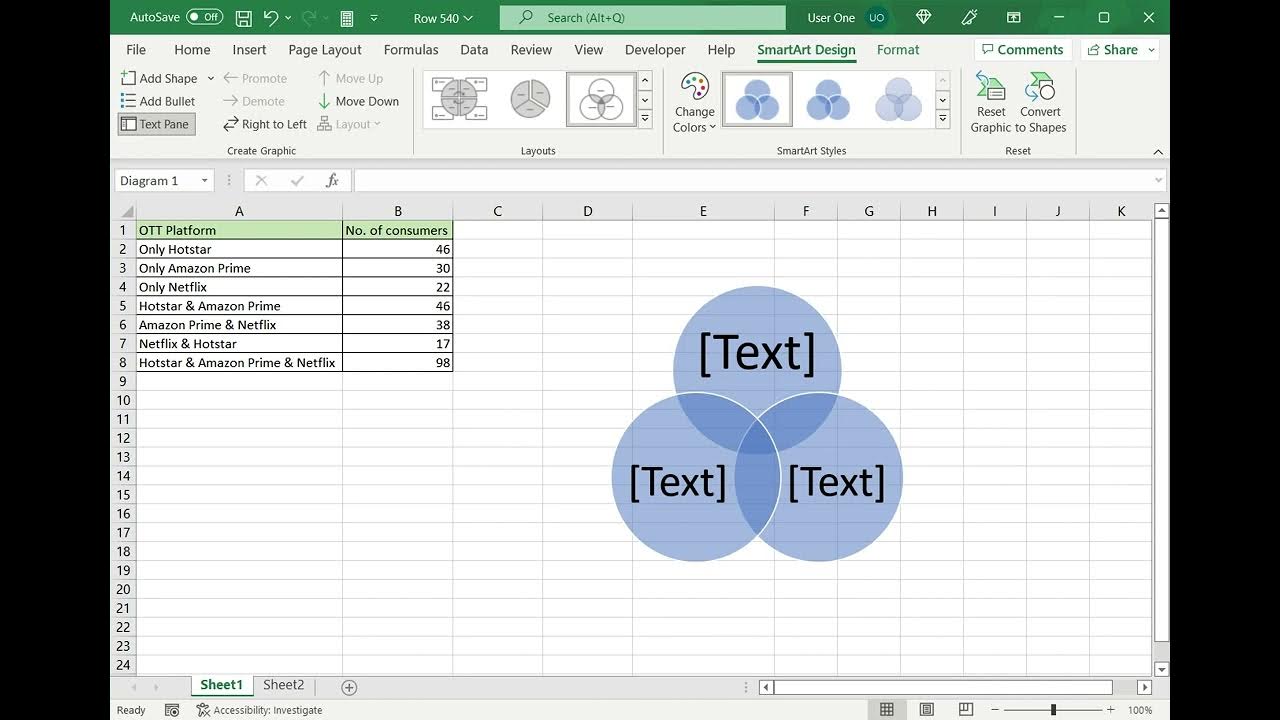
Task: Click Add Shape in Create Graphic
Action: [160, 78]
